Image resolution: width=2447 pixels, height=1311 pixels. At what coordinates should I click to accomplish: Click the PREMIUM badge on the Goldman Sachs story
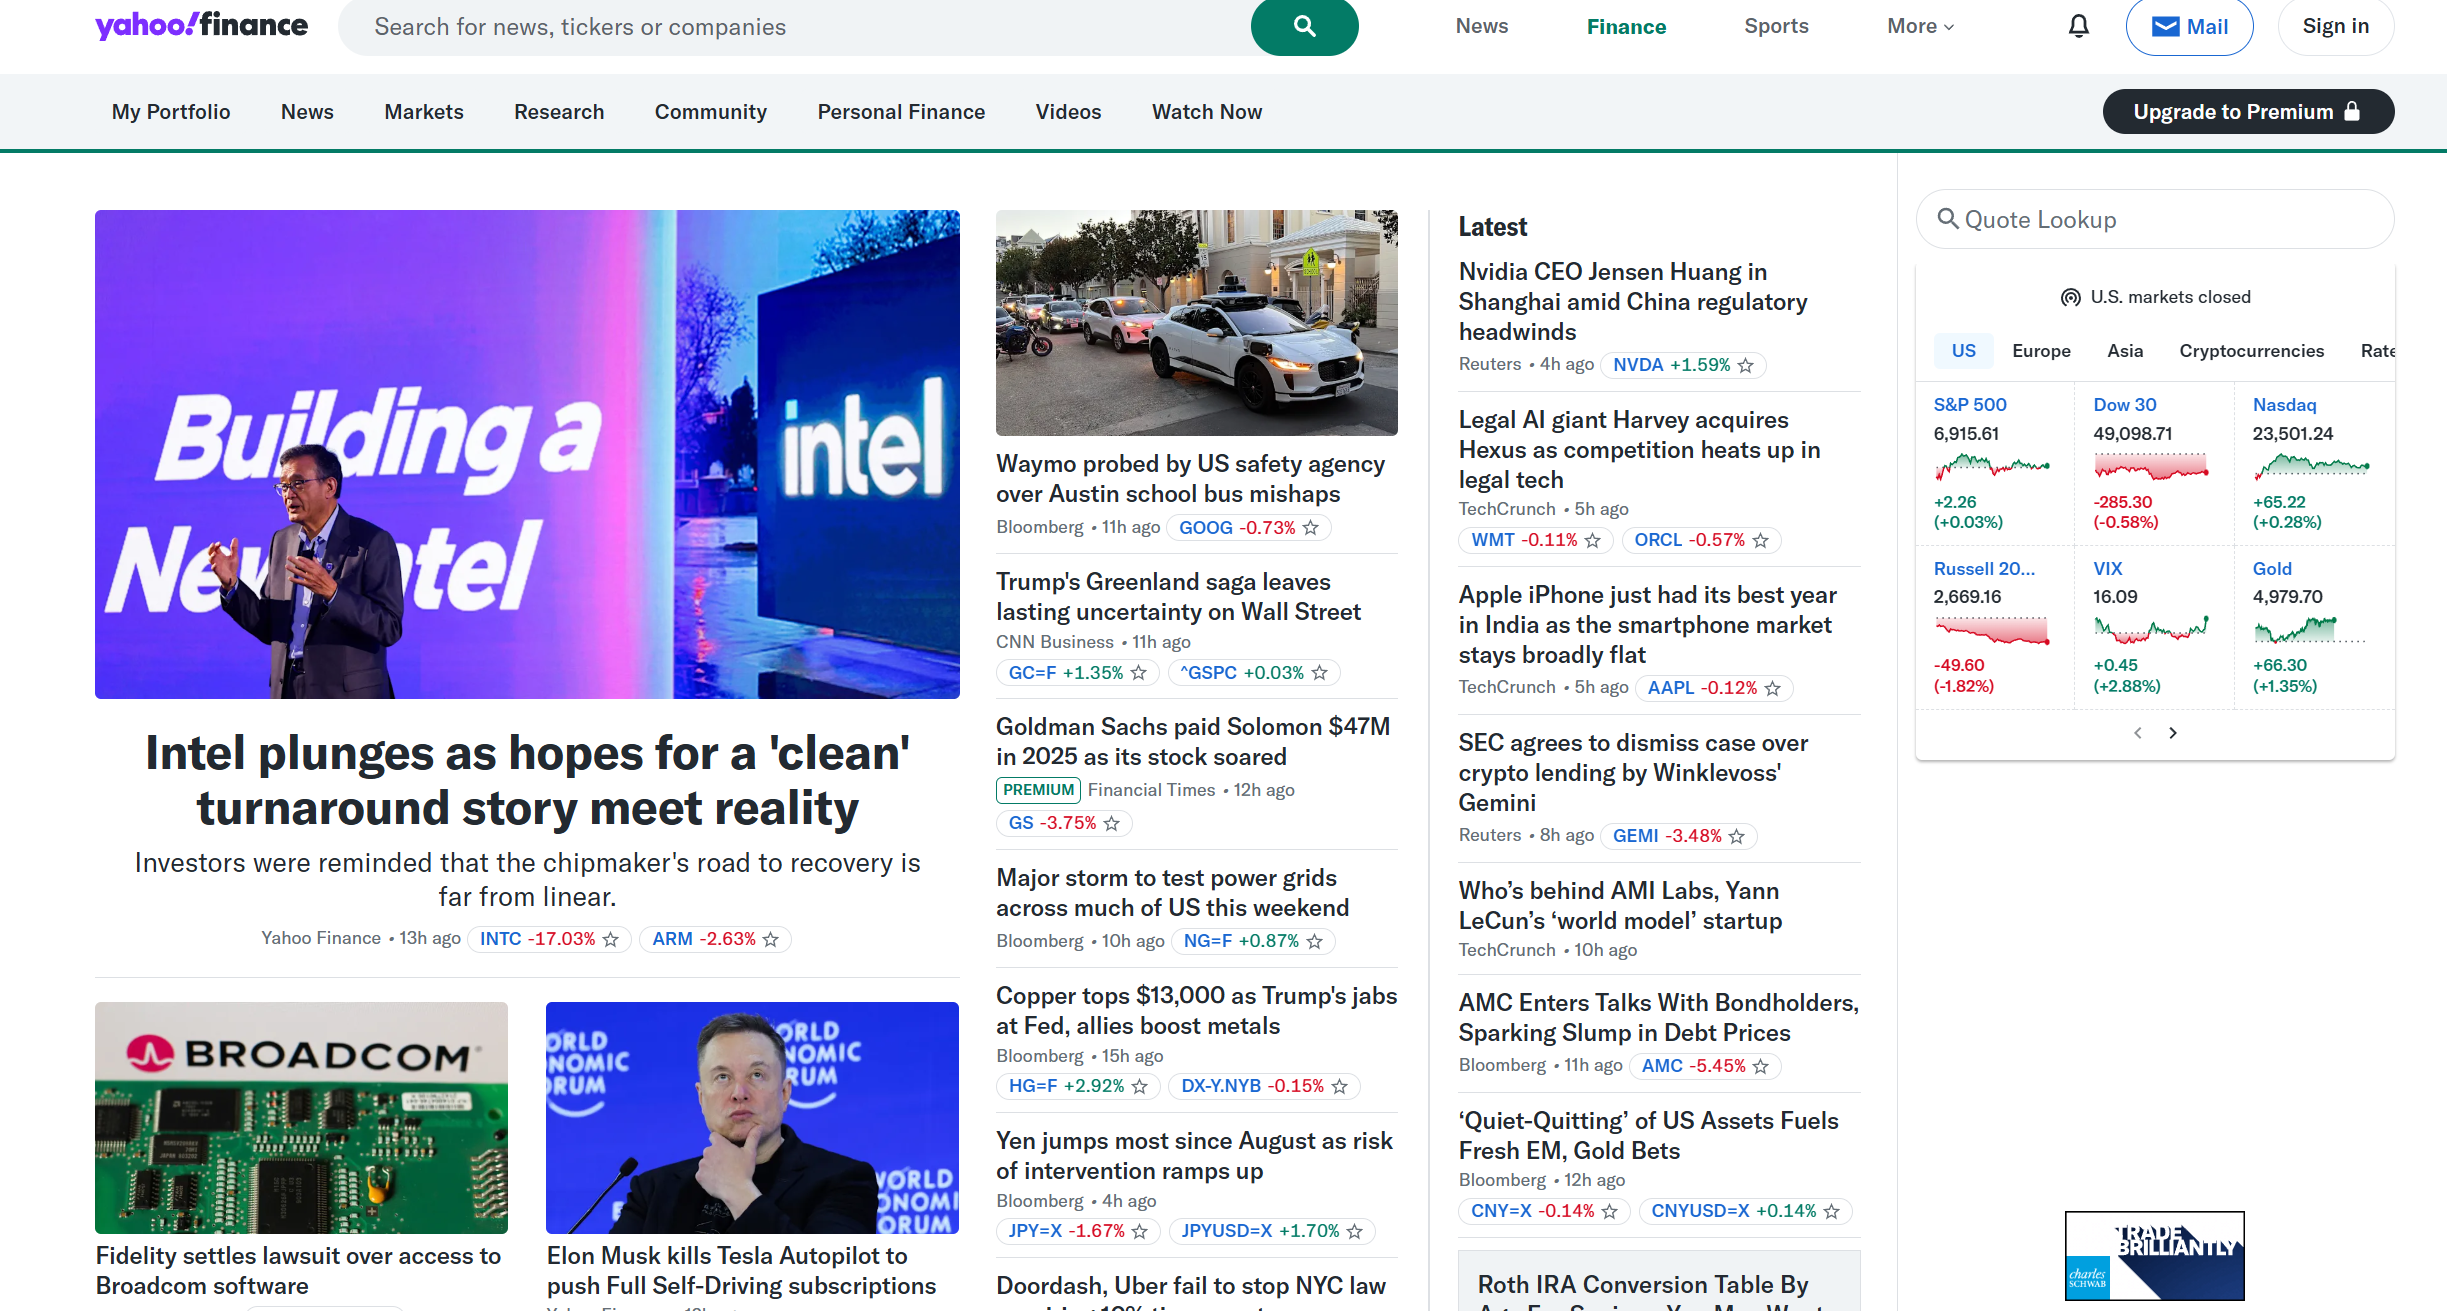(1037, 790)
